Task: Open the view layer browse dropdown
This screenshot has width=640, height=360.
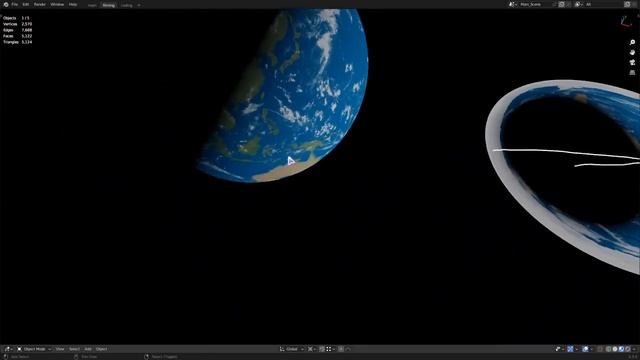Action: click(x=578, y=4)
